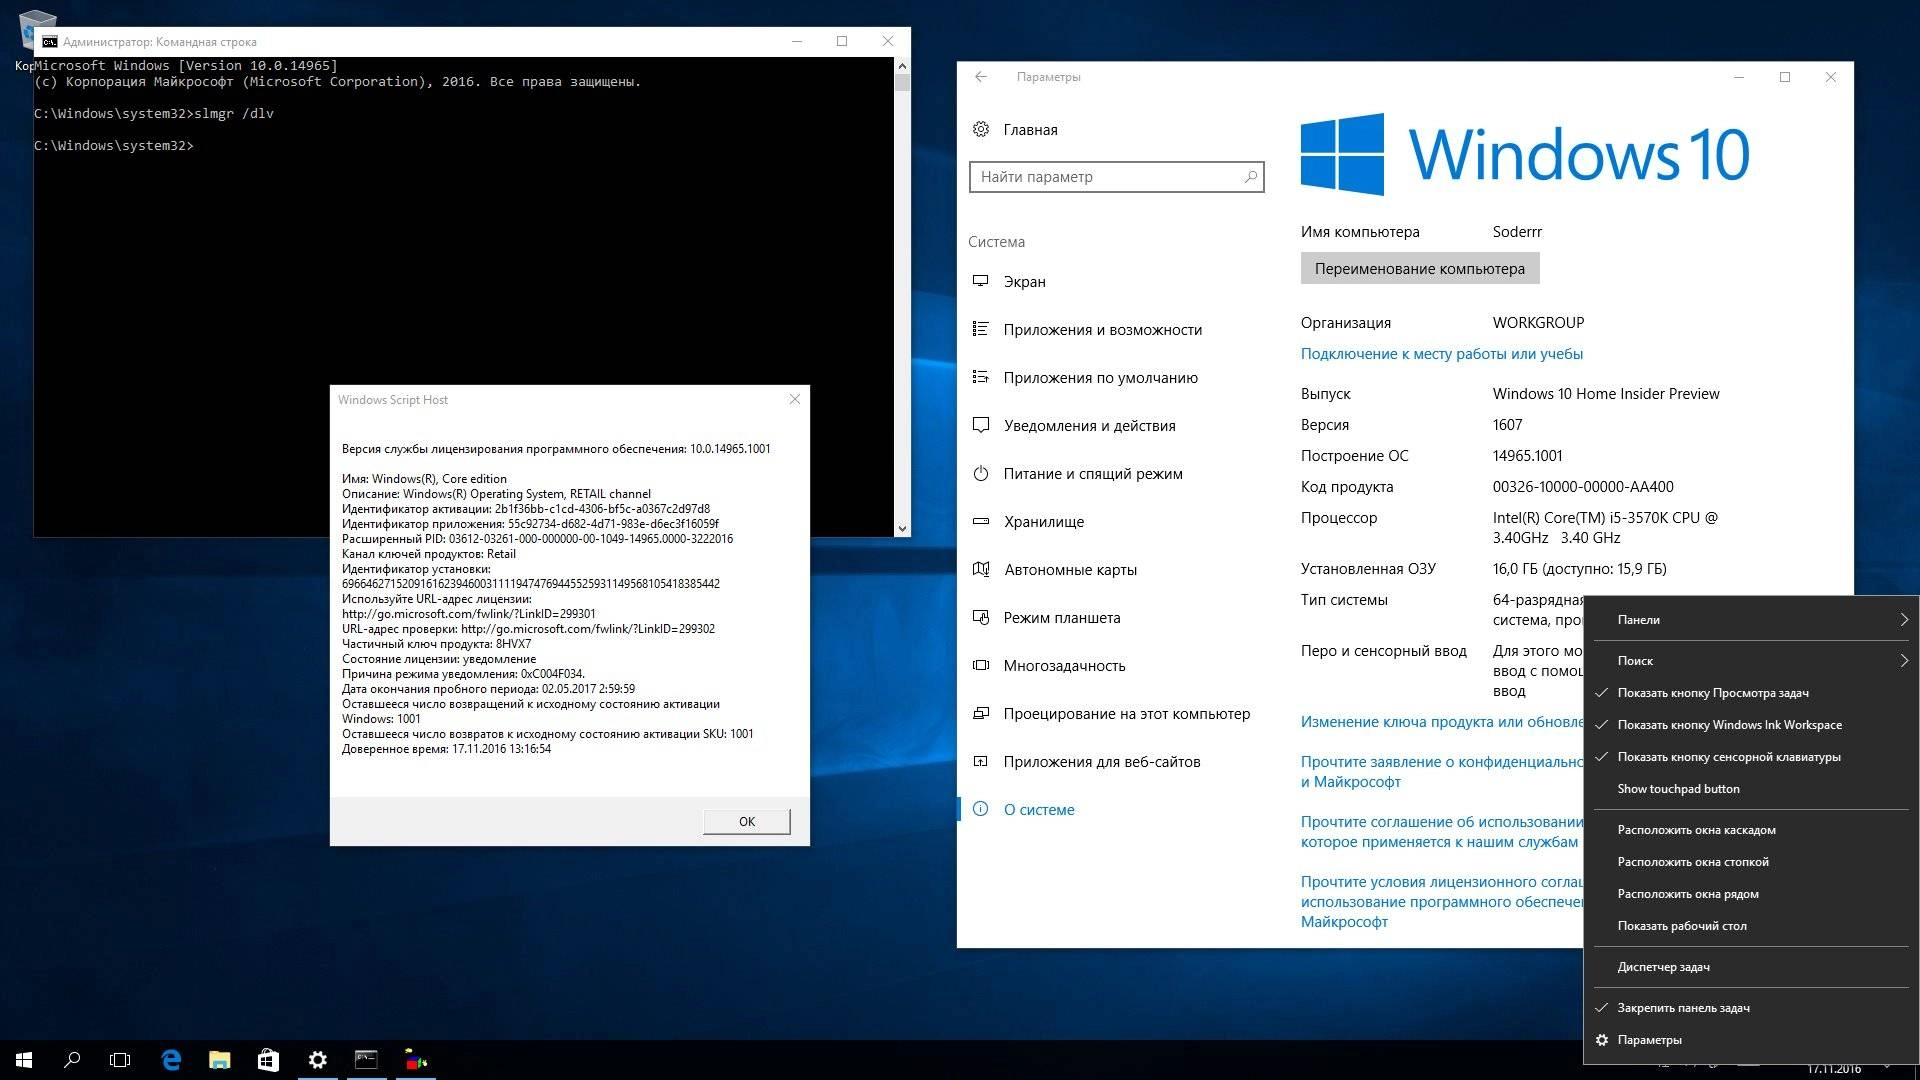Click the Windows 10 Home Insider Preview value
This screenshot has width=1920, height=1080.
(1606, 394)
